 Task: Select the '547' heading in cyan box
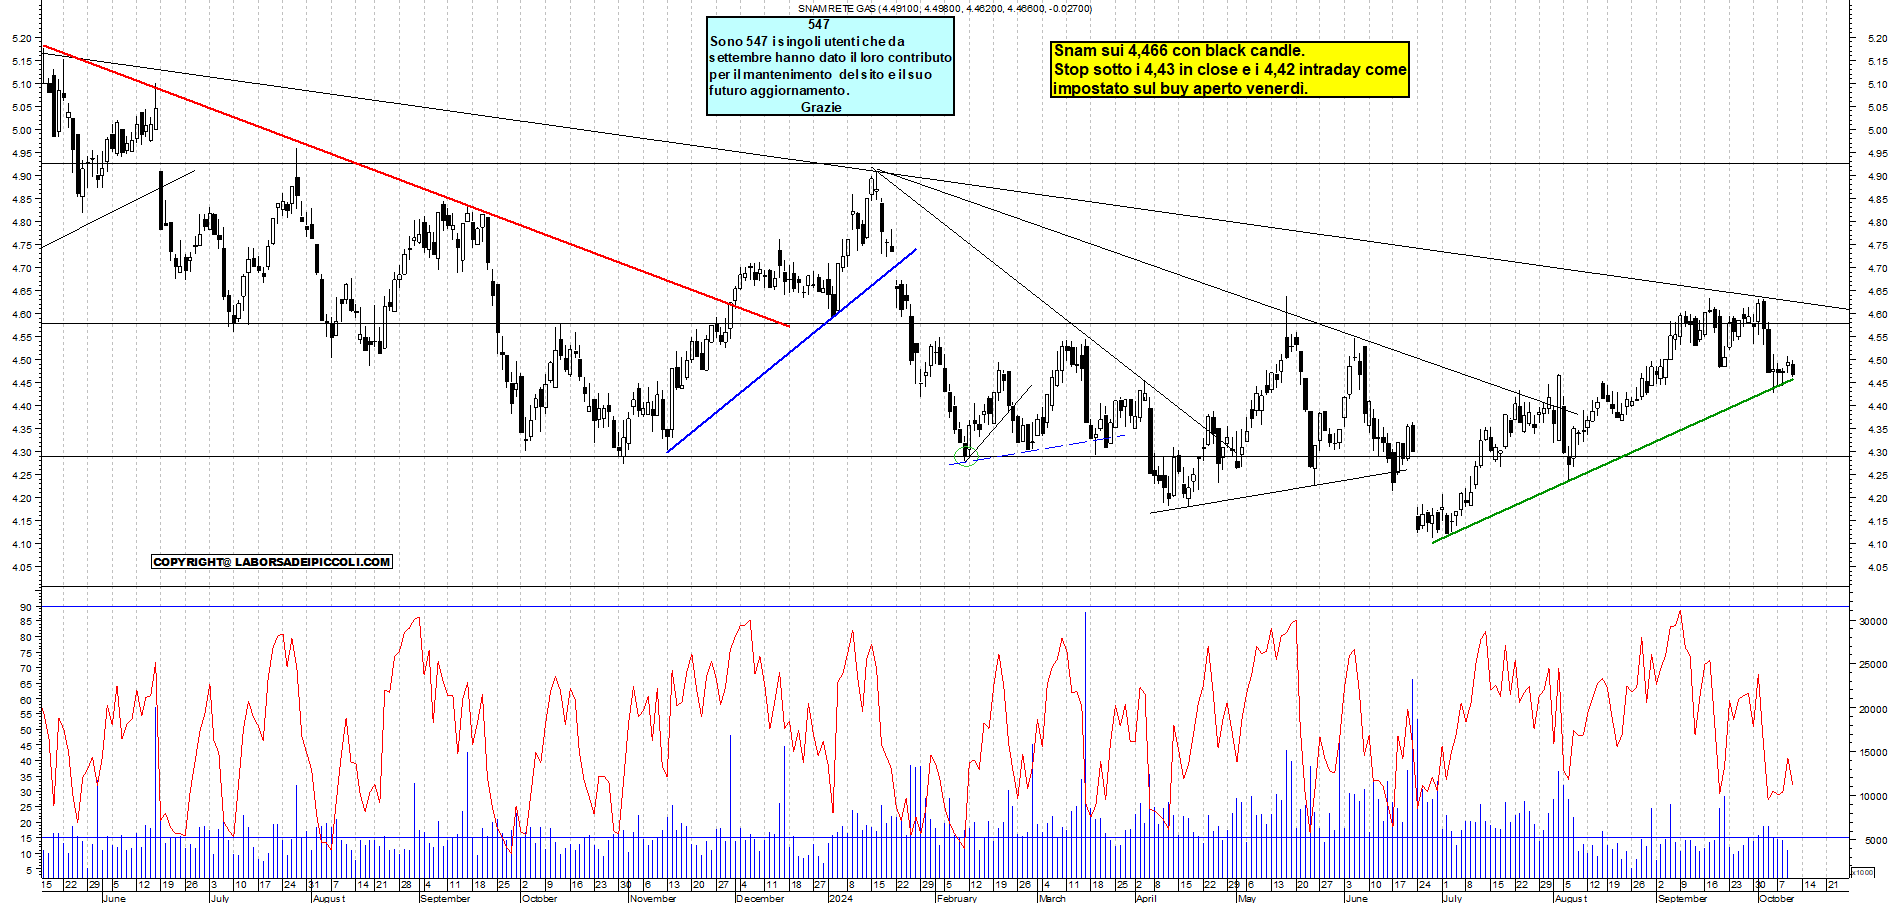coord(819,24)
